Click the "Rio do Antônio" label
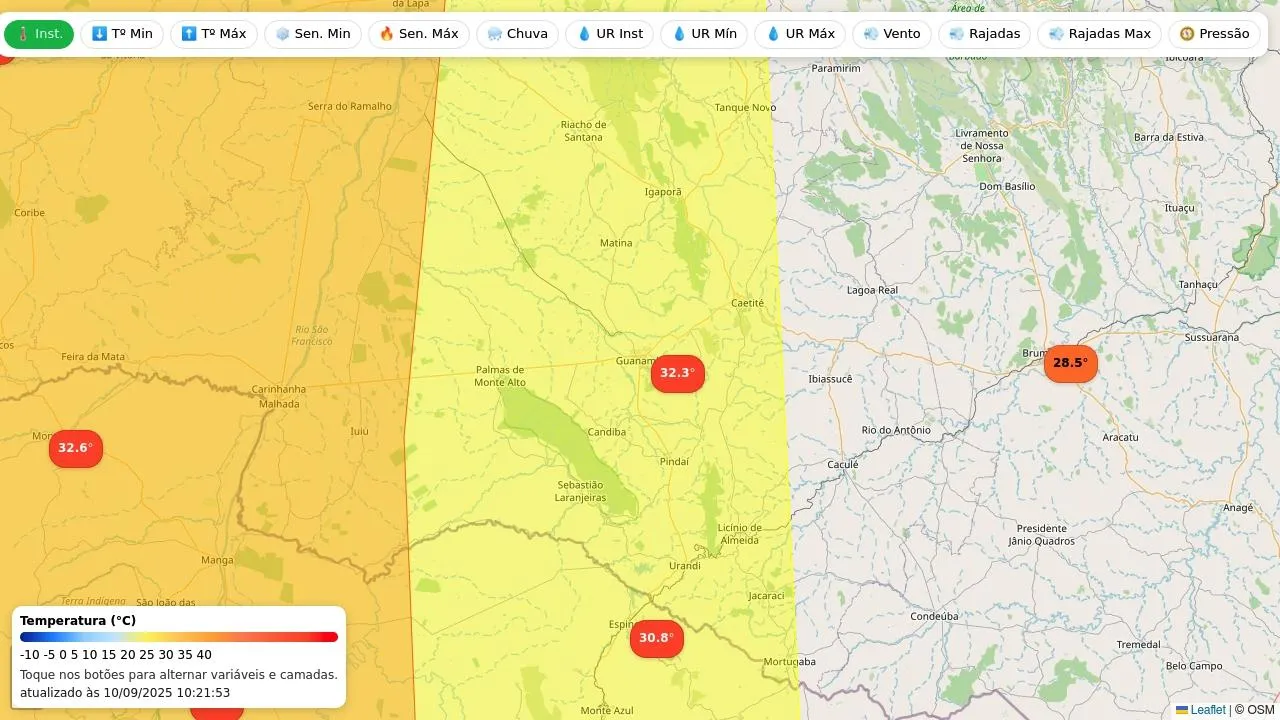Viewport: 1280px width, 720px height. 896,430
